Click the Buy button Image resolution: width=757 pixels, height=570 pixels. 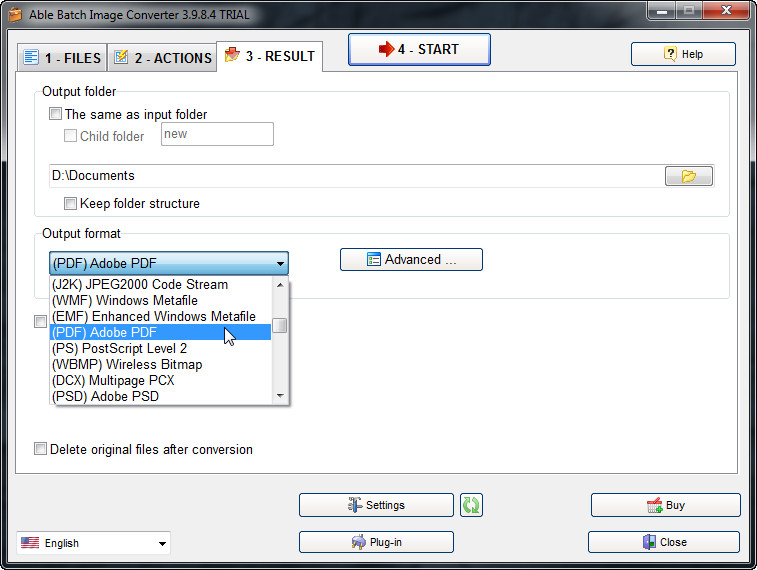pos(665,505)
